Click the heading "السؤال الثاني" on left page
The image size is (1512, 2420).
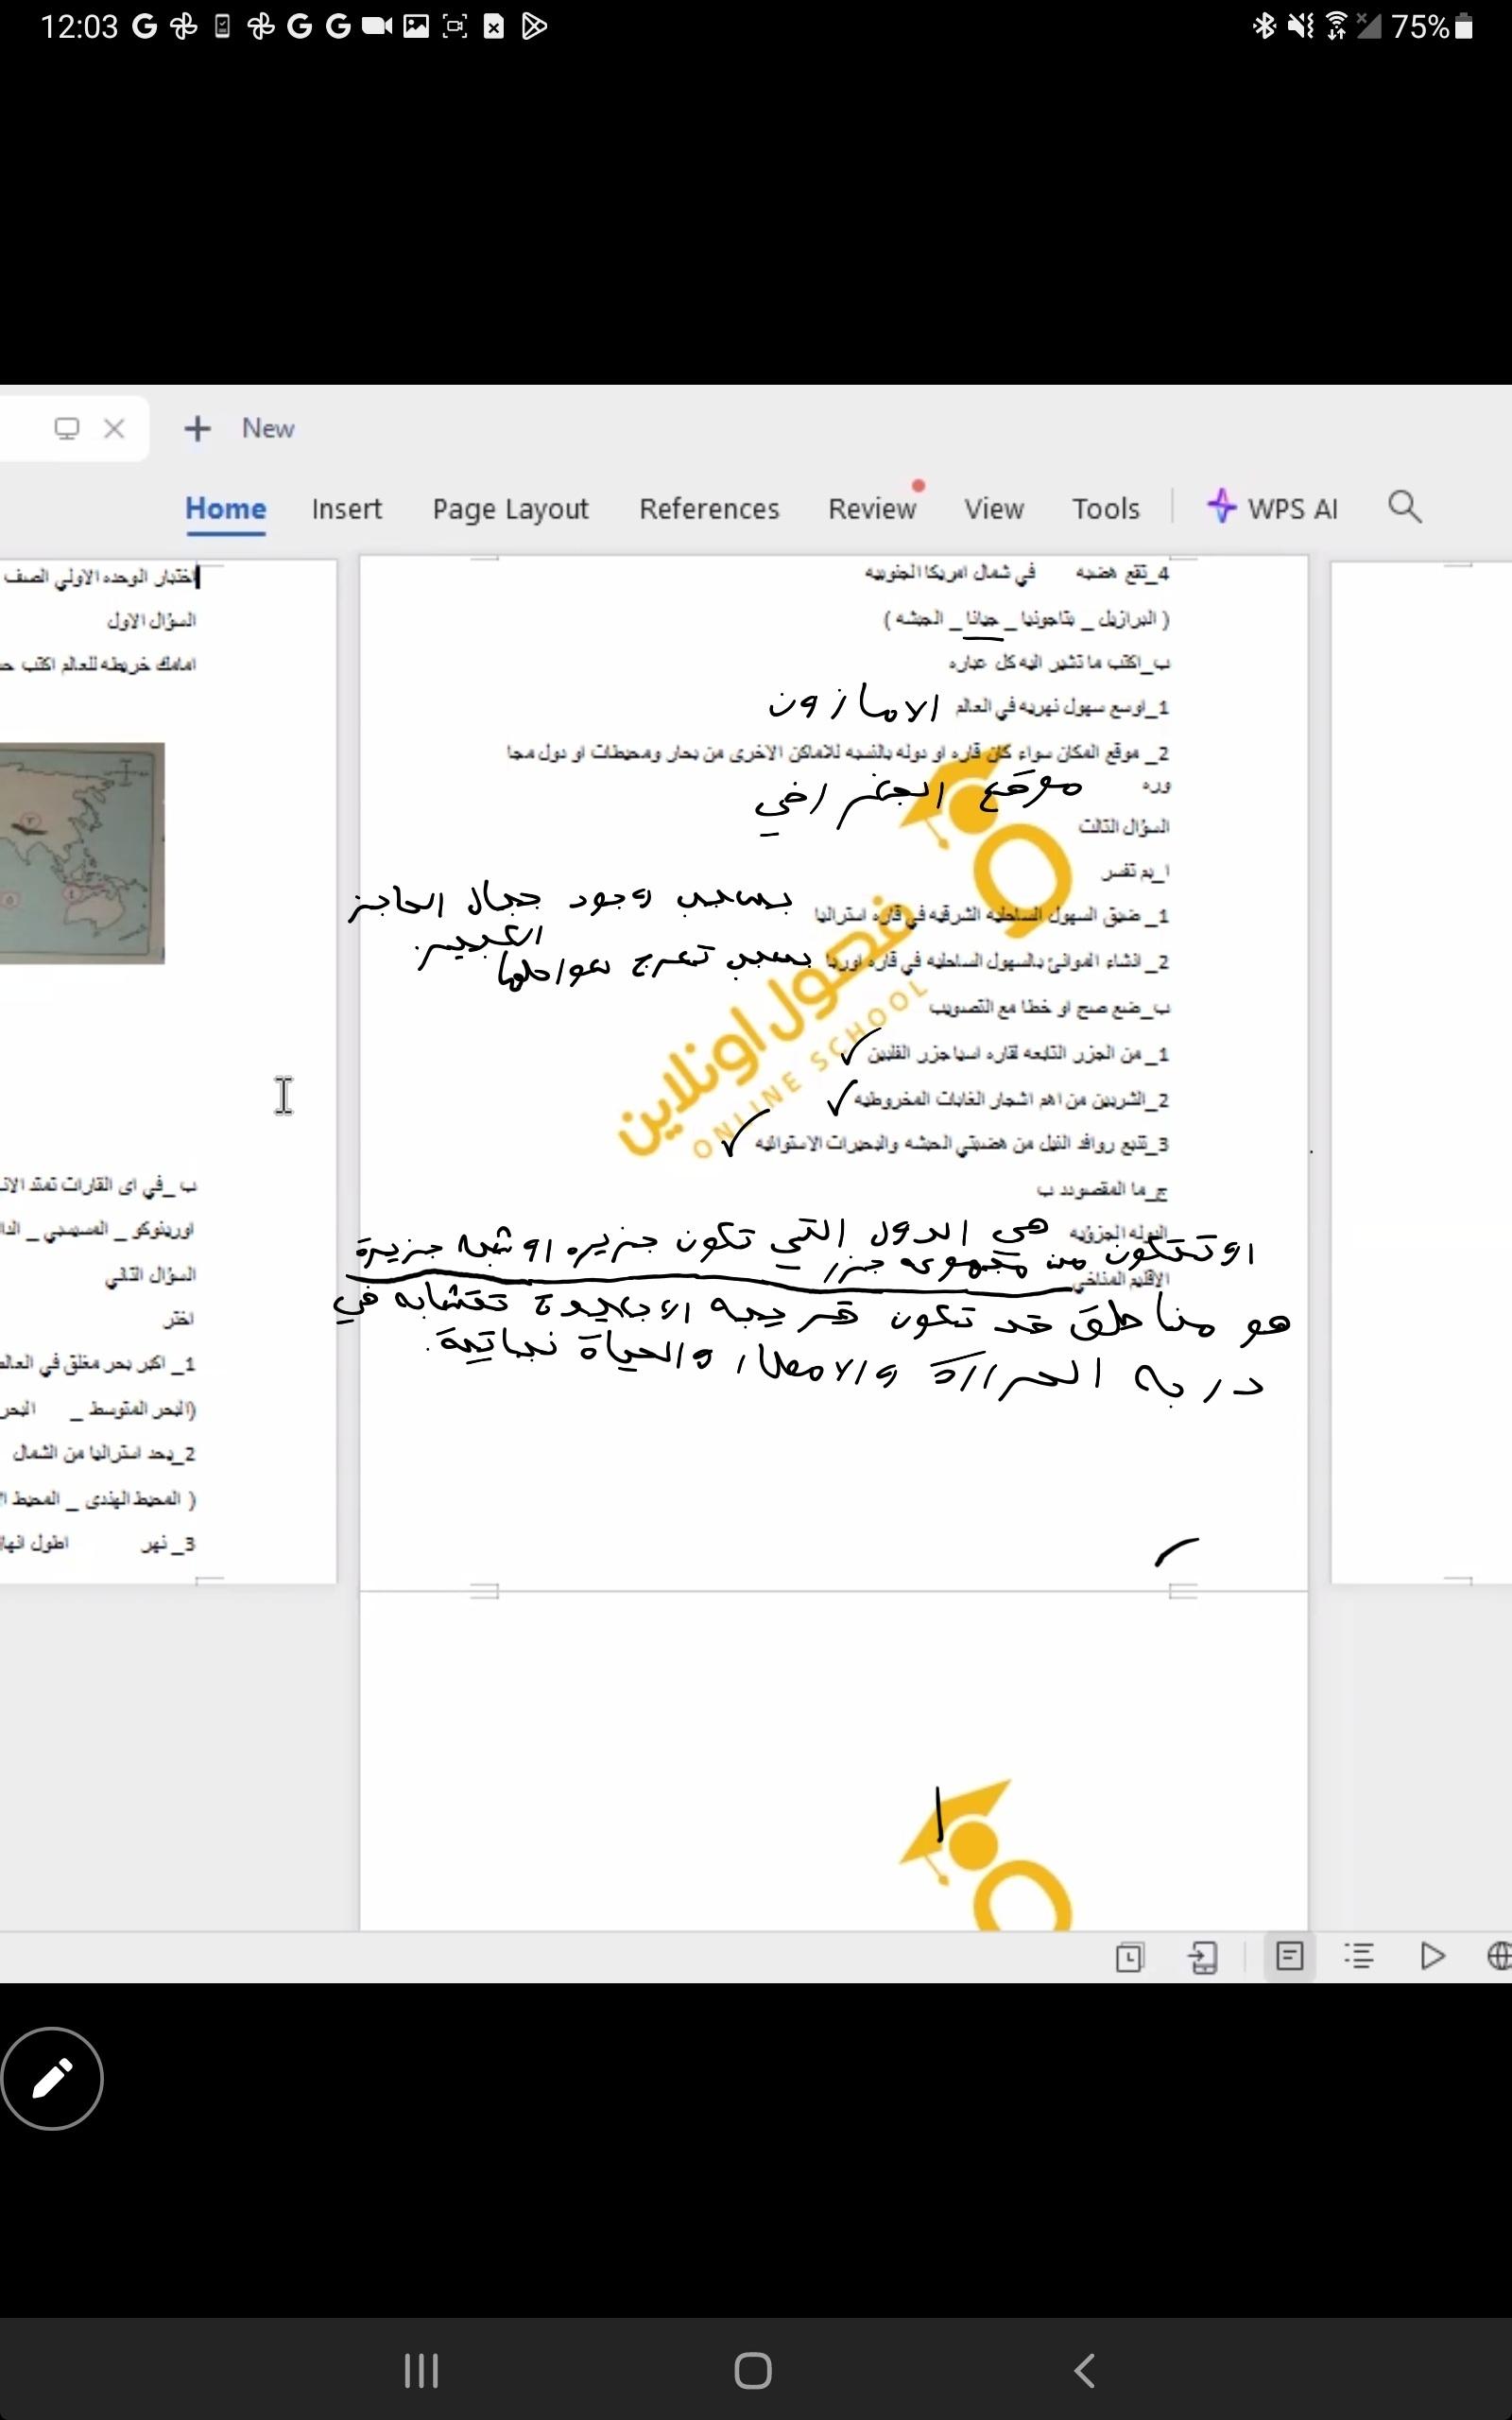tap(151, 1275)
